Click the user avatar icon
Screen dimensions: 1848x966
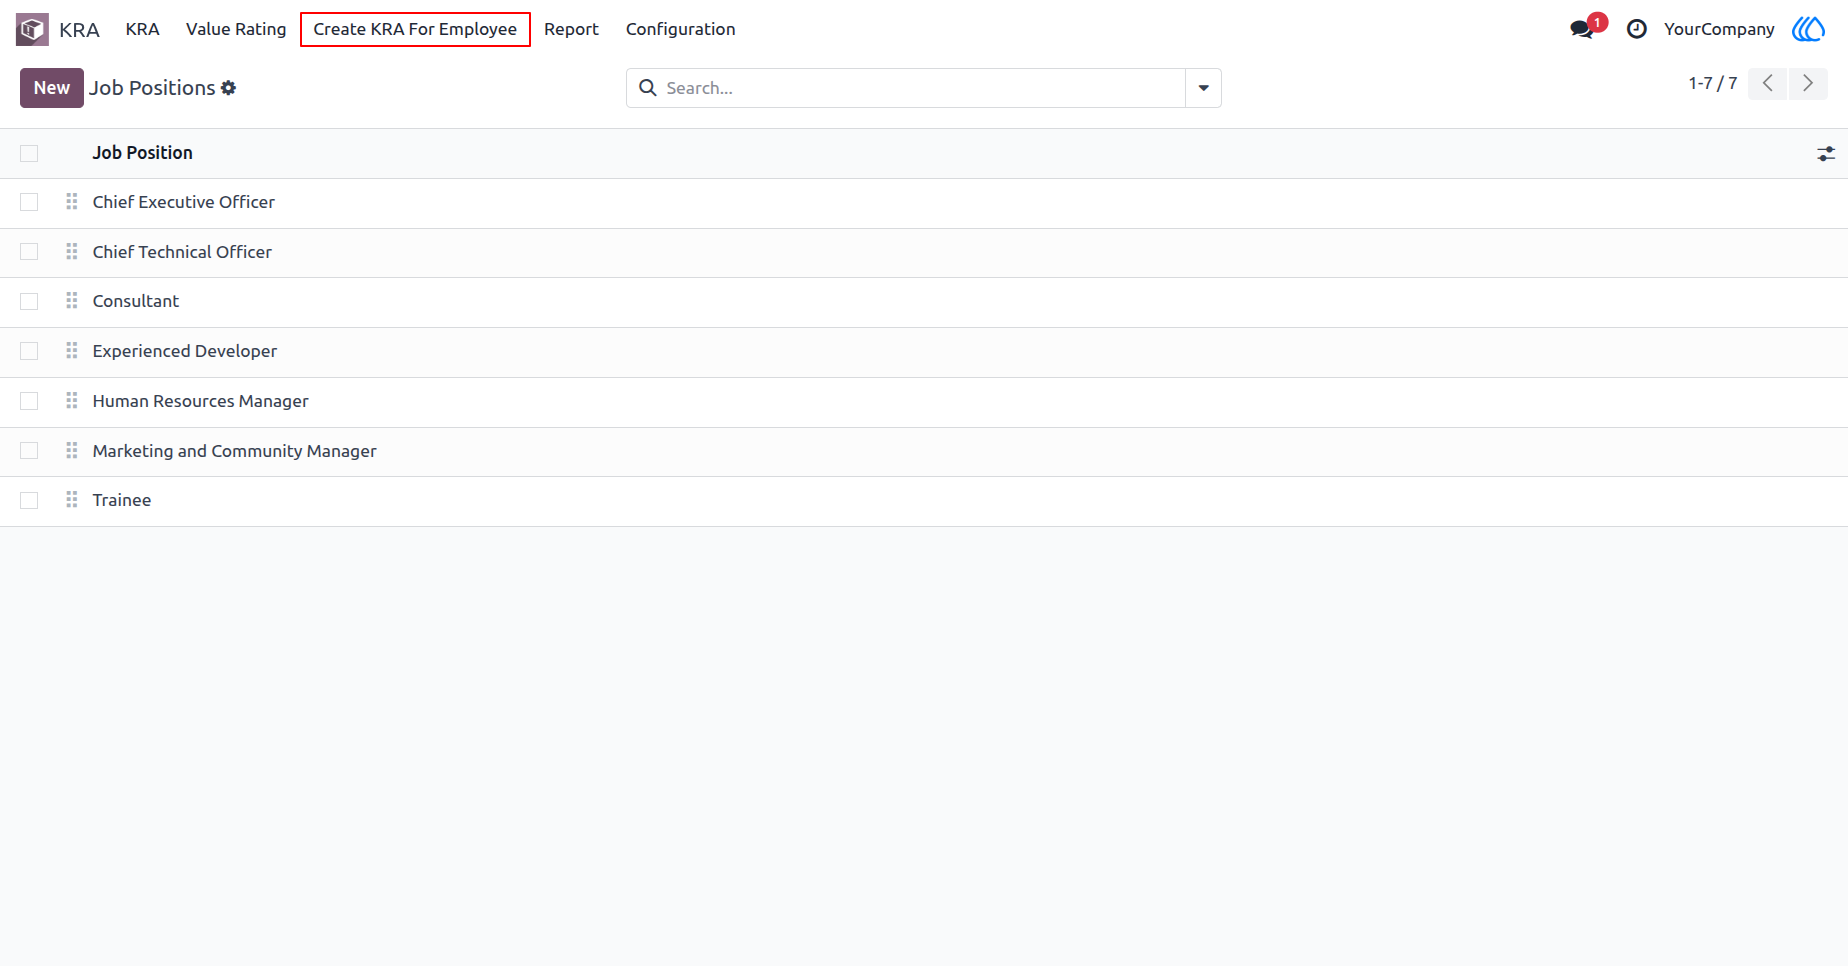[1808, 29]
